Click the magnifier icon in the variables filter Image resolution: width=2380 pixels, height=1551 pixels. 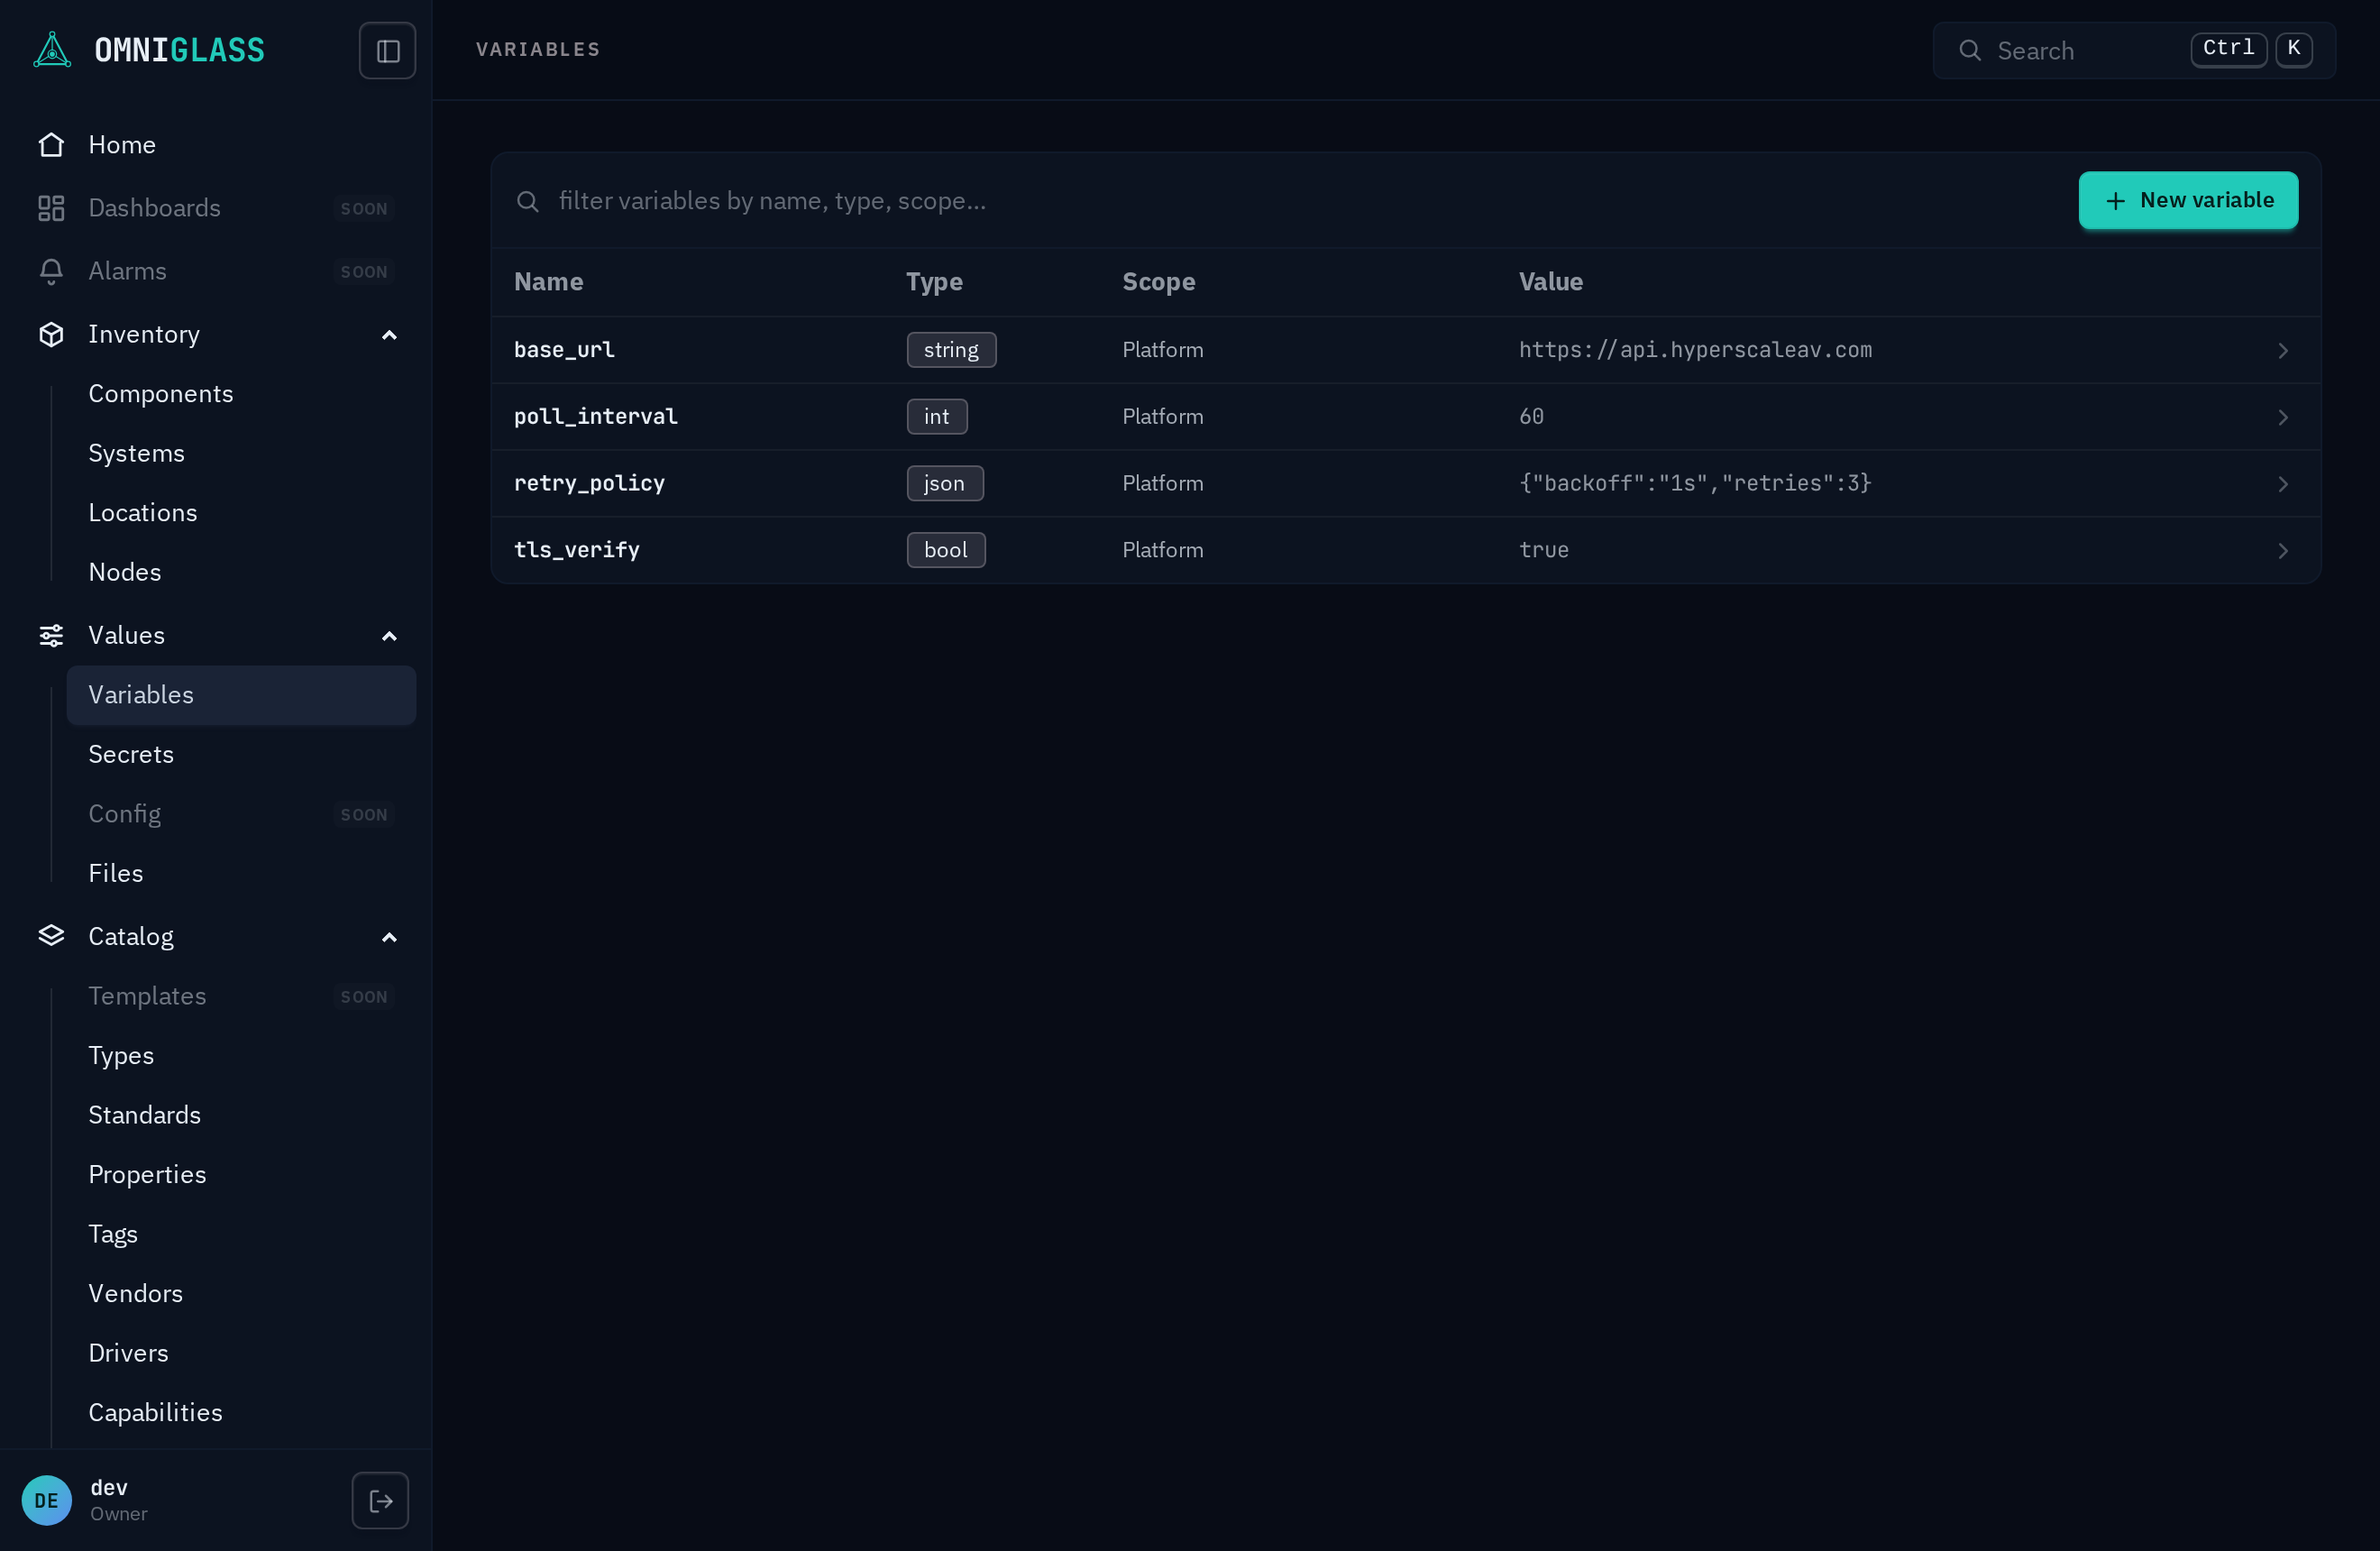(528, 201)
